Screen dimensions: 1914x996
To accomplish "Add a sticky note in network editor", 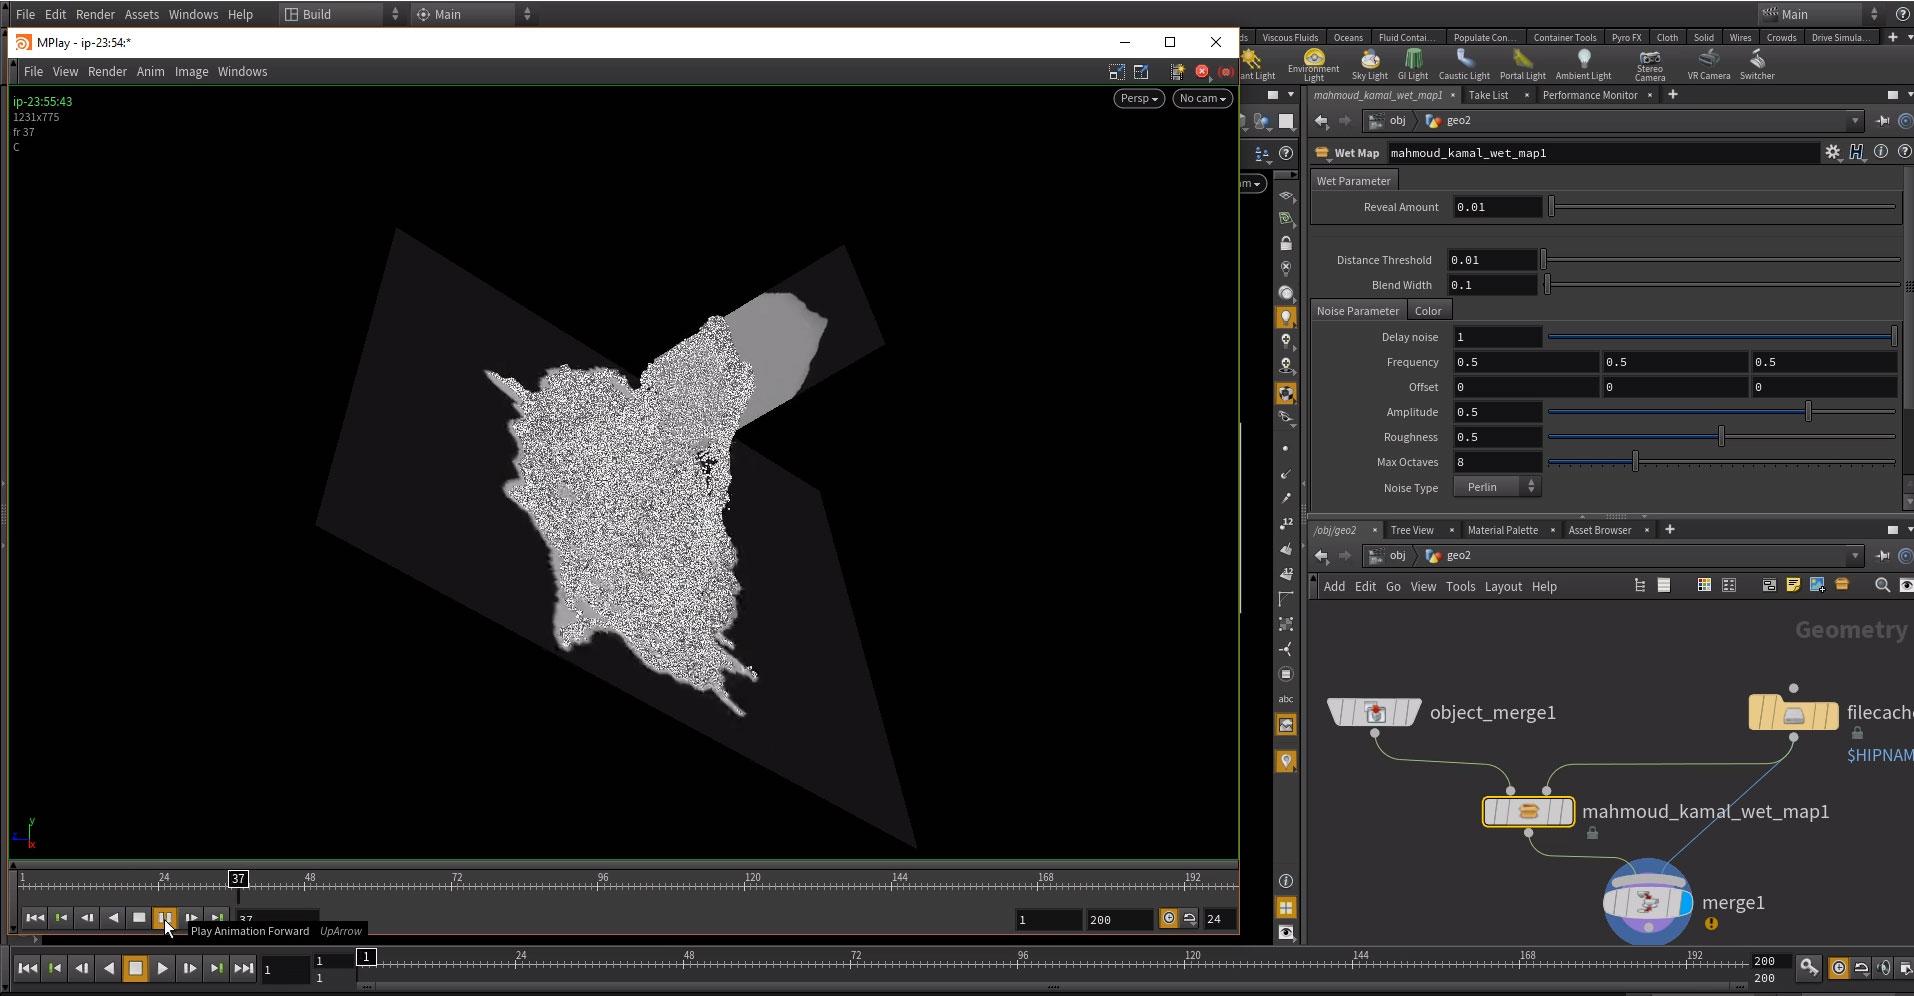I will pos(1793,585).
